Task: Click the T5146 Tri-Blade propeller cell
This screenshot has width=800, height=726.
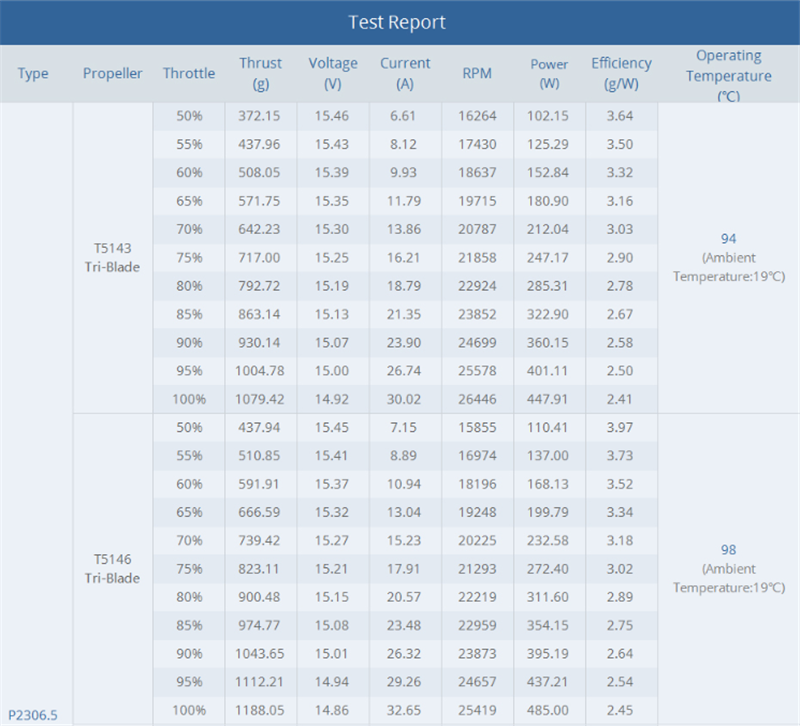Action: [112, 569]
